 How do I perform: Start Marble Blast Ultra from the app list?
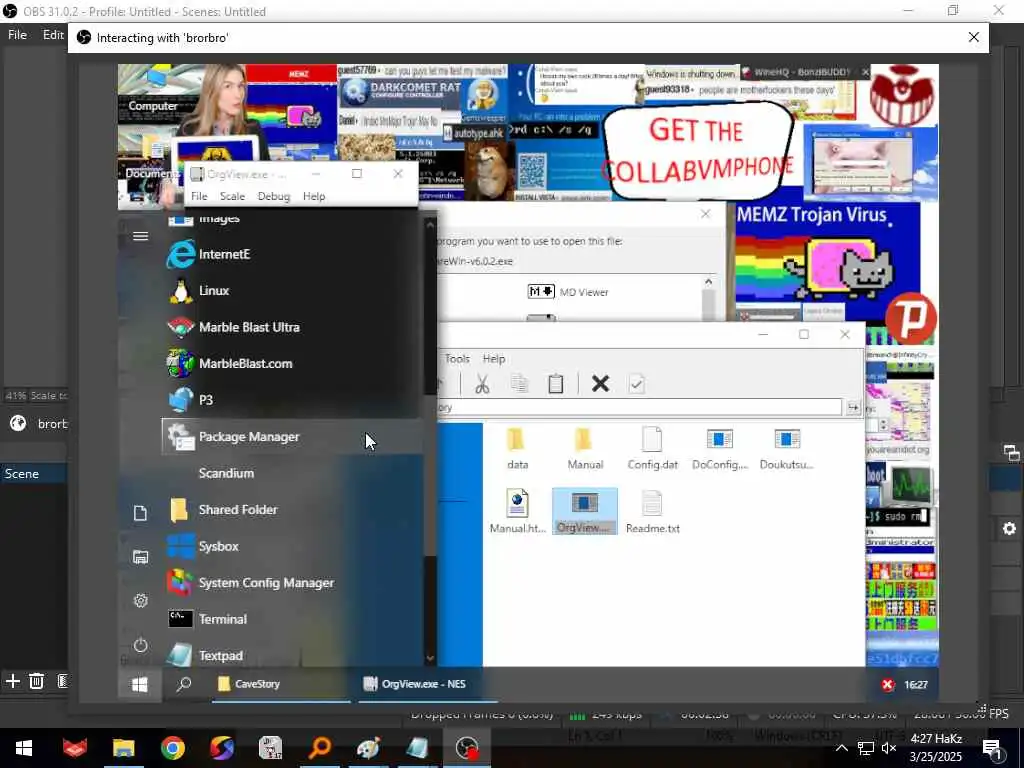coord(293,327)
